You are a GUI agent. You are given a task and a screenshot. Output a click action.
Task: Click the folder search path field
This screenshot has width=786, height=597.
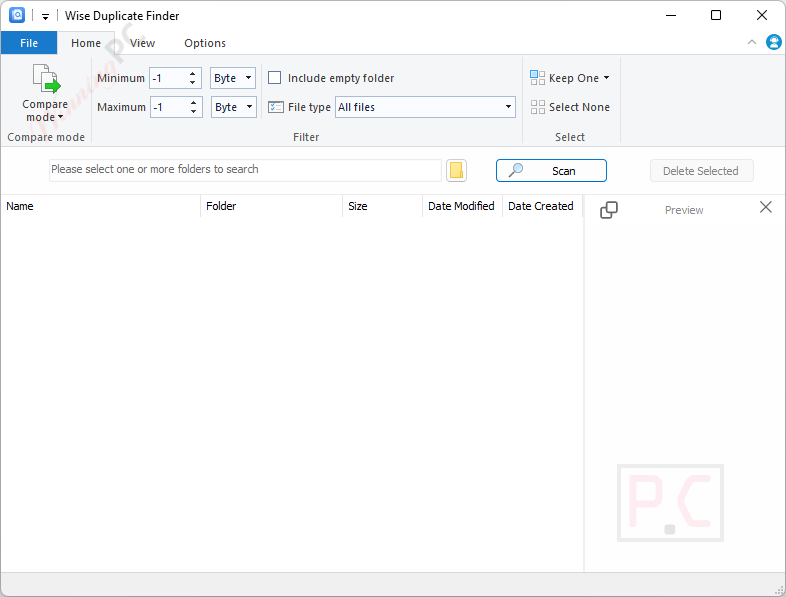245,170
